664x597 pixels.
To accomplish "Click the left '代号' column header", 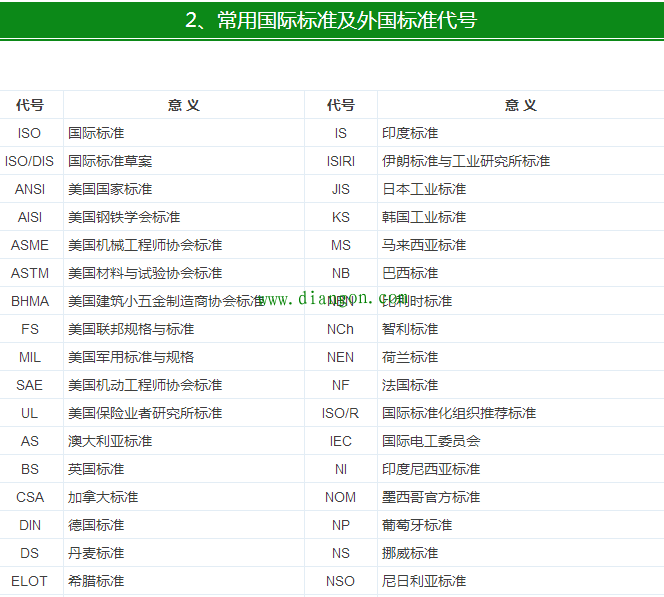I will pos(30,105).
